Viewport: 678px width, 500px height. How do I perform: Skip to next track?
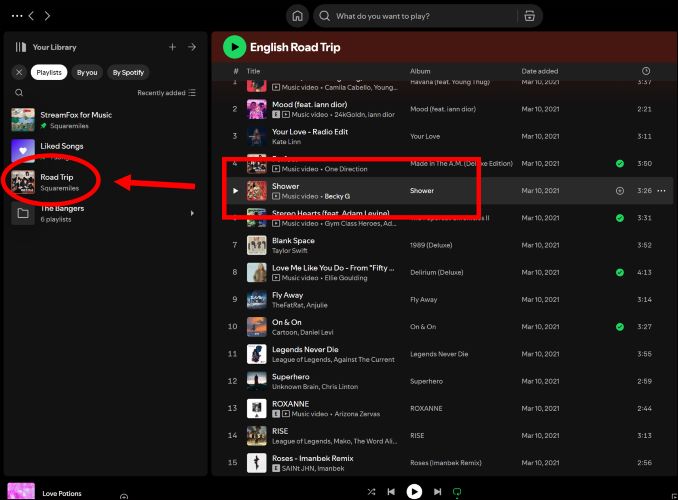point(438,492)
